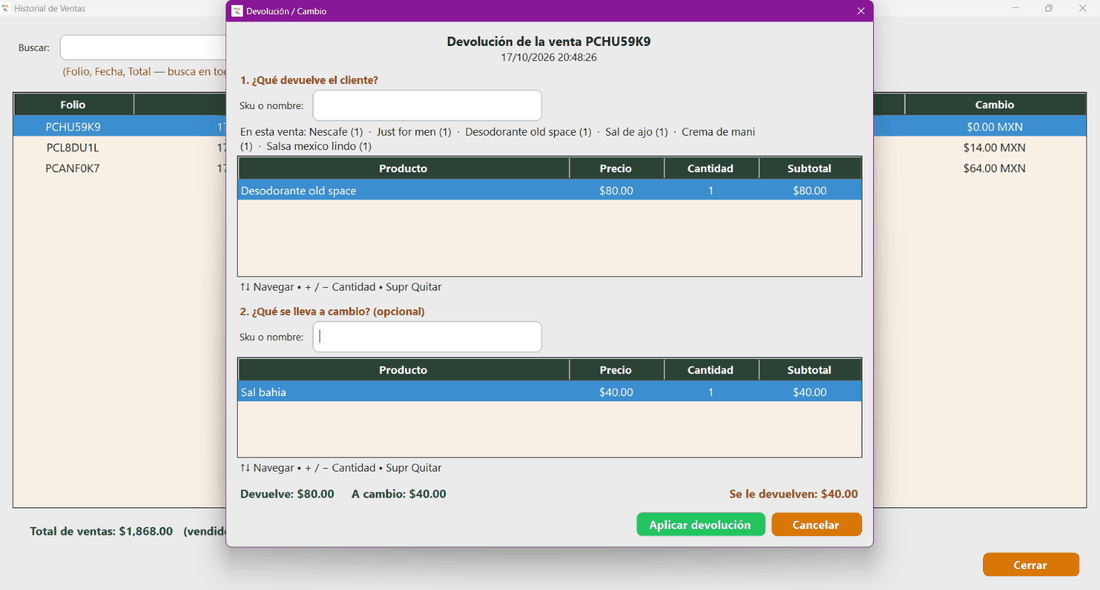This screenshot has height=590, width=1100.
Task: Cancel the return with Cancelar button
Action: [816, 525]
